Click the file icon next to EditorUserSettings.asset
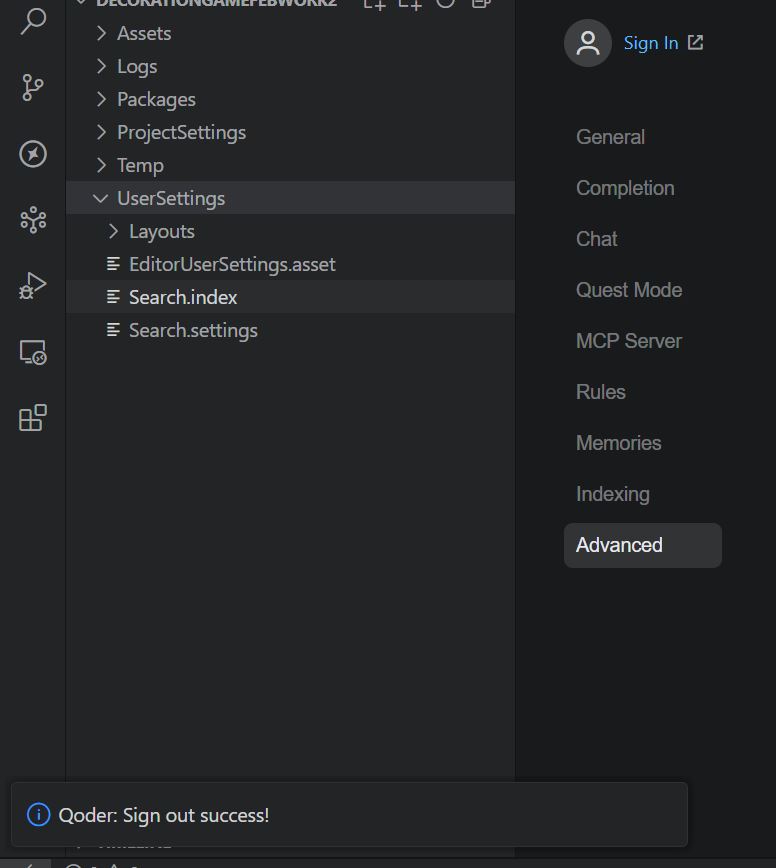This screenshot has width=776, height=868. [x=113, y=264]
